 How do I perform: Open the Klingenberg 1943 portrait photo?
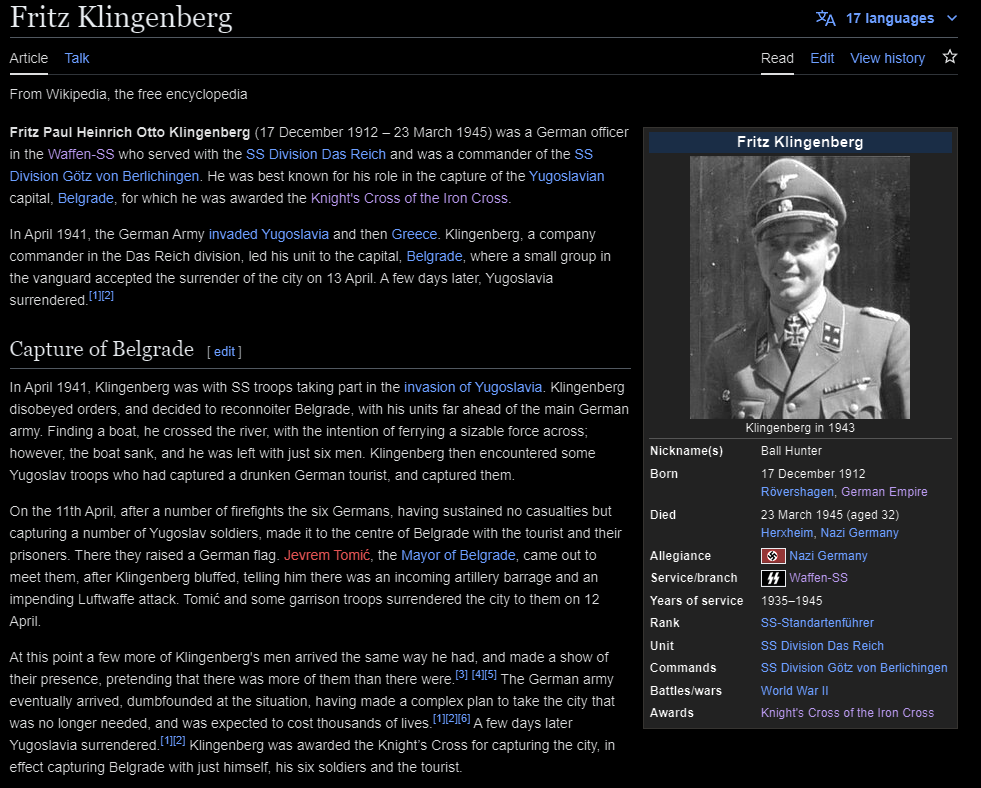pos(800,288)
